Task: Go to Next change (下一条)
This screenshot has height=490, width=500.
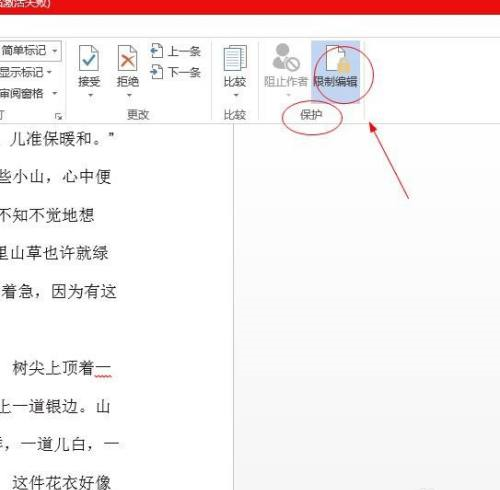Action: [176, 72]
